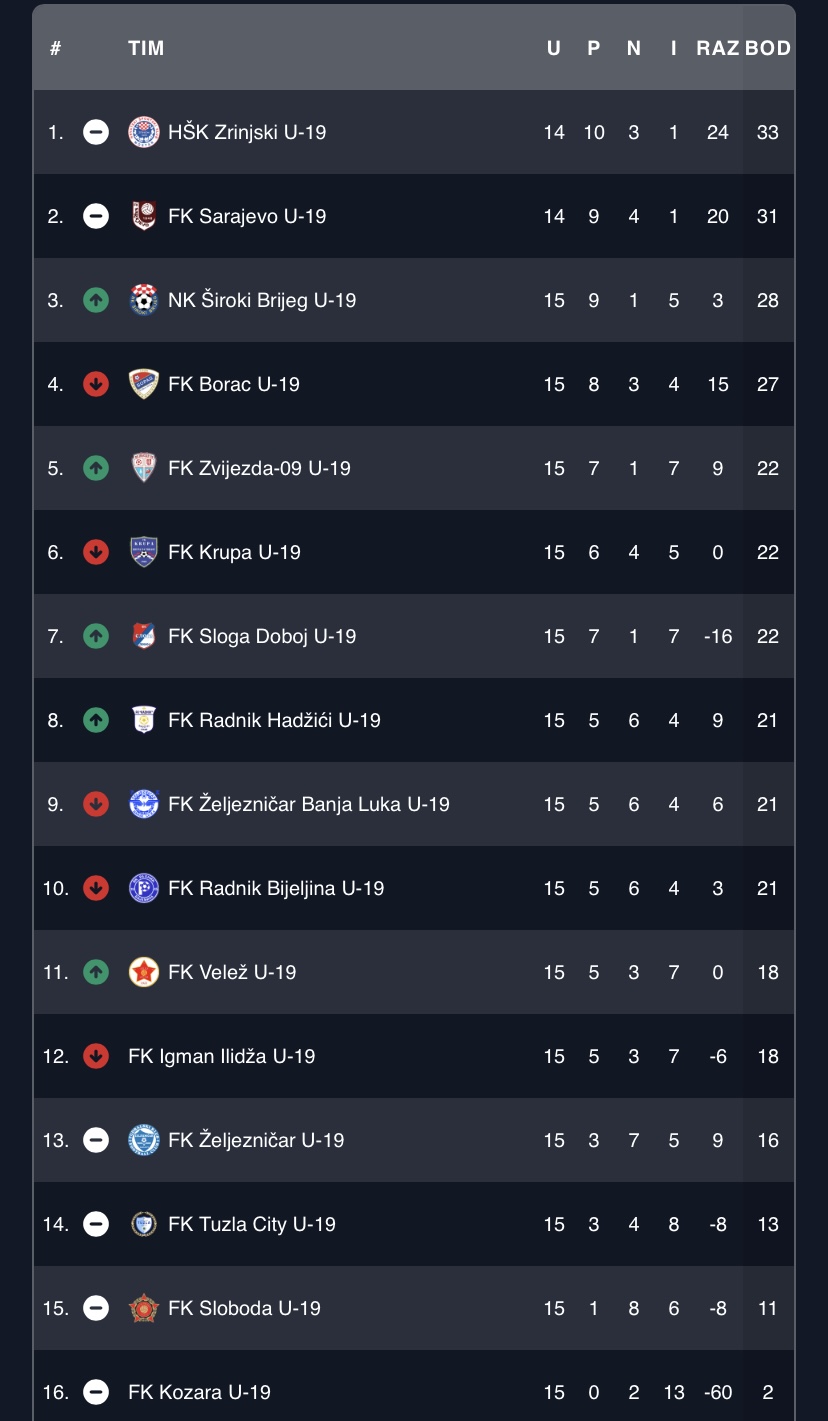Open FK Željezničar Banja Luka U-19 team link
Image resolution: width=828 pixels, height=1421 pixels.
tap(309, 804)
